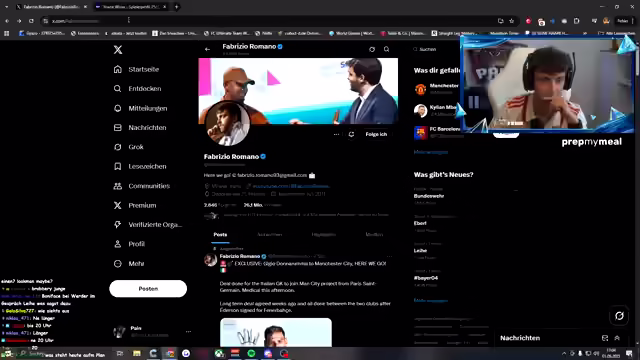Click the 26,1 Mio. followers count
Screen dimensions: 640x360
click(x=262, y=205)
